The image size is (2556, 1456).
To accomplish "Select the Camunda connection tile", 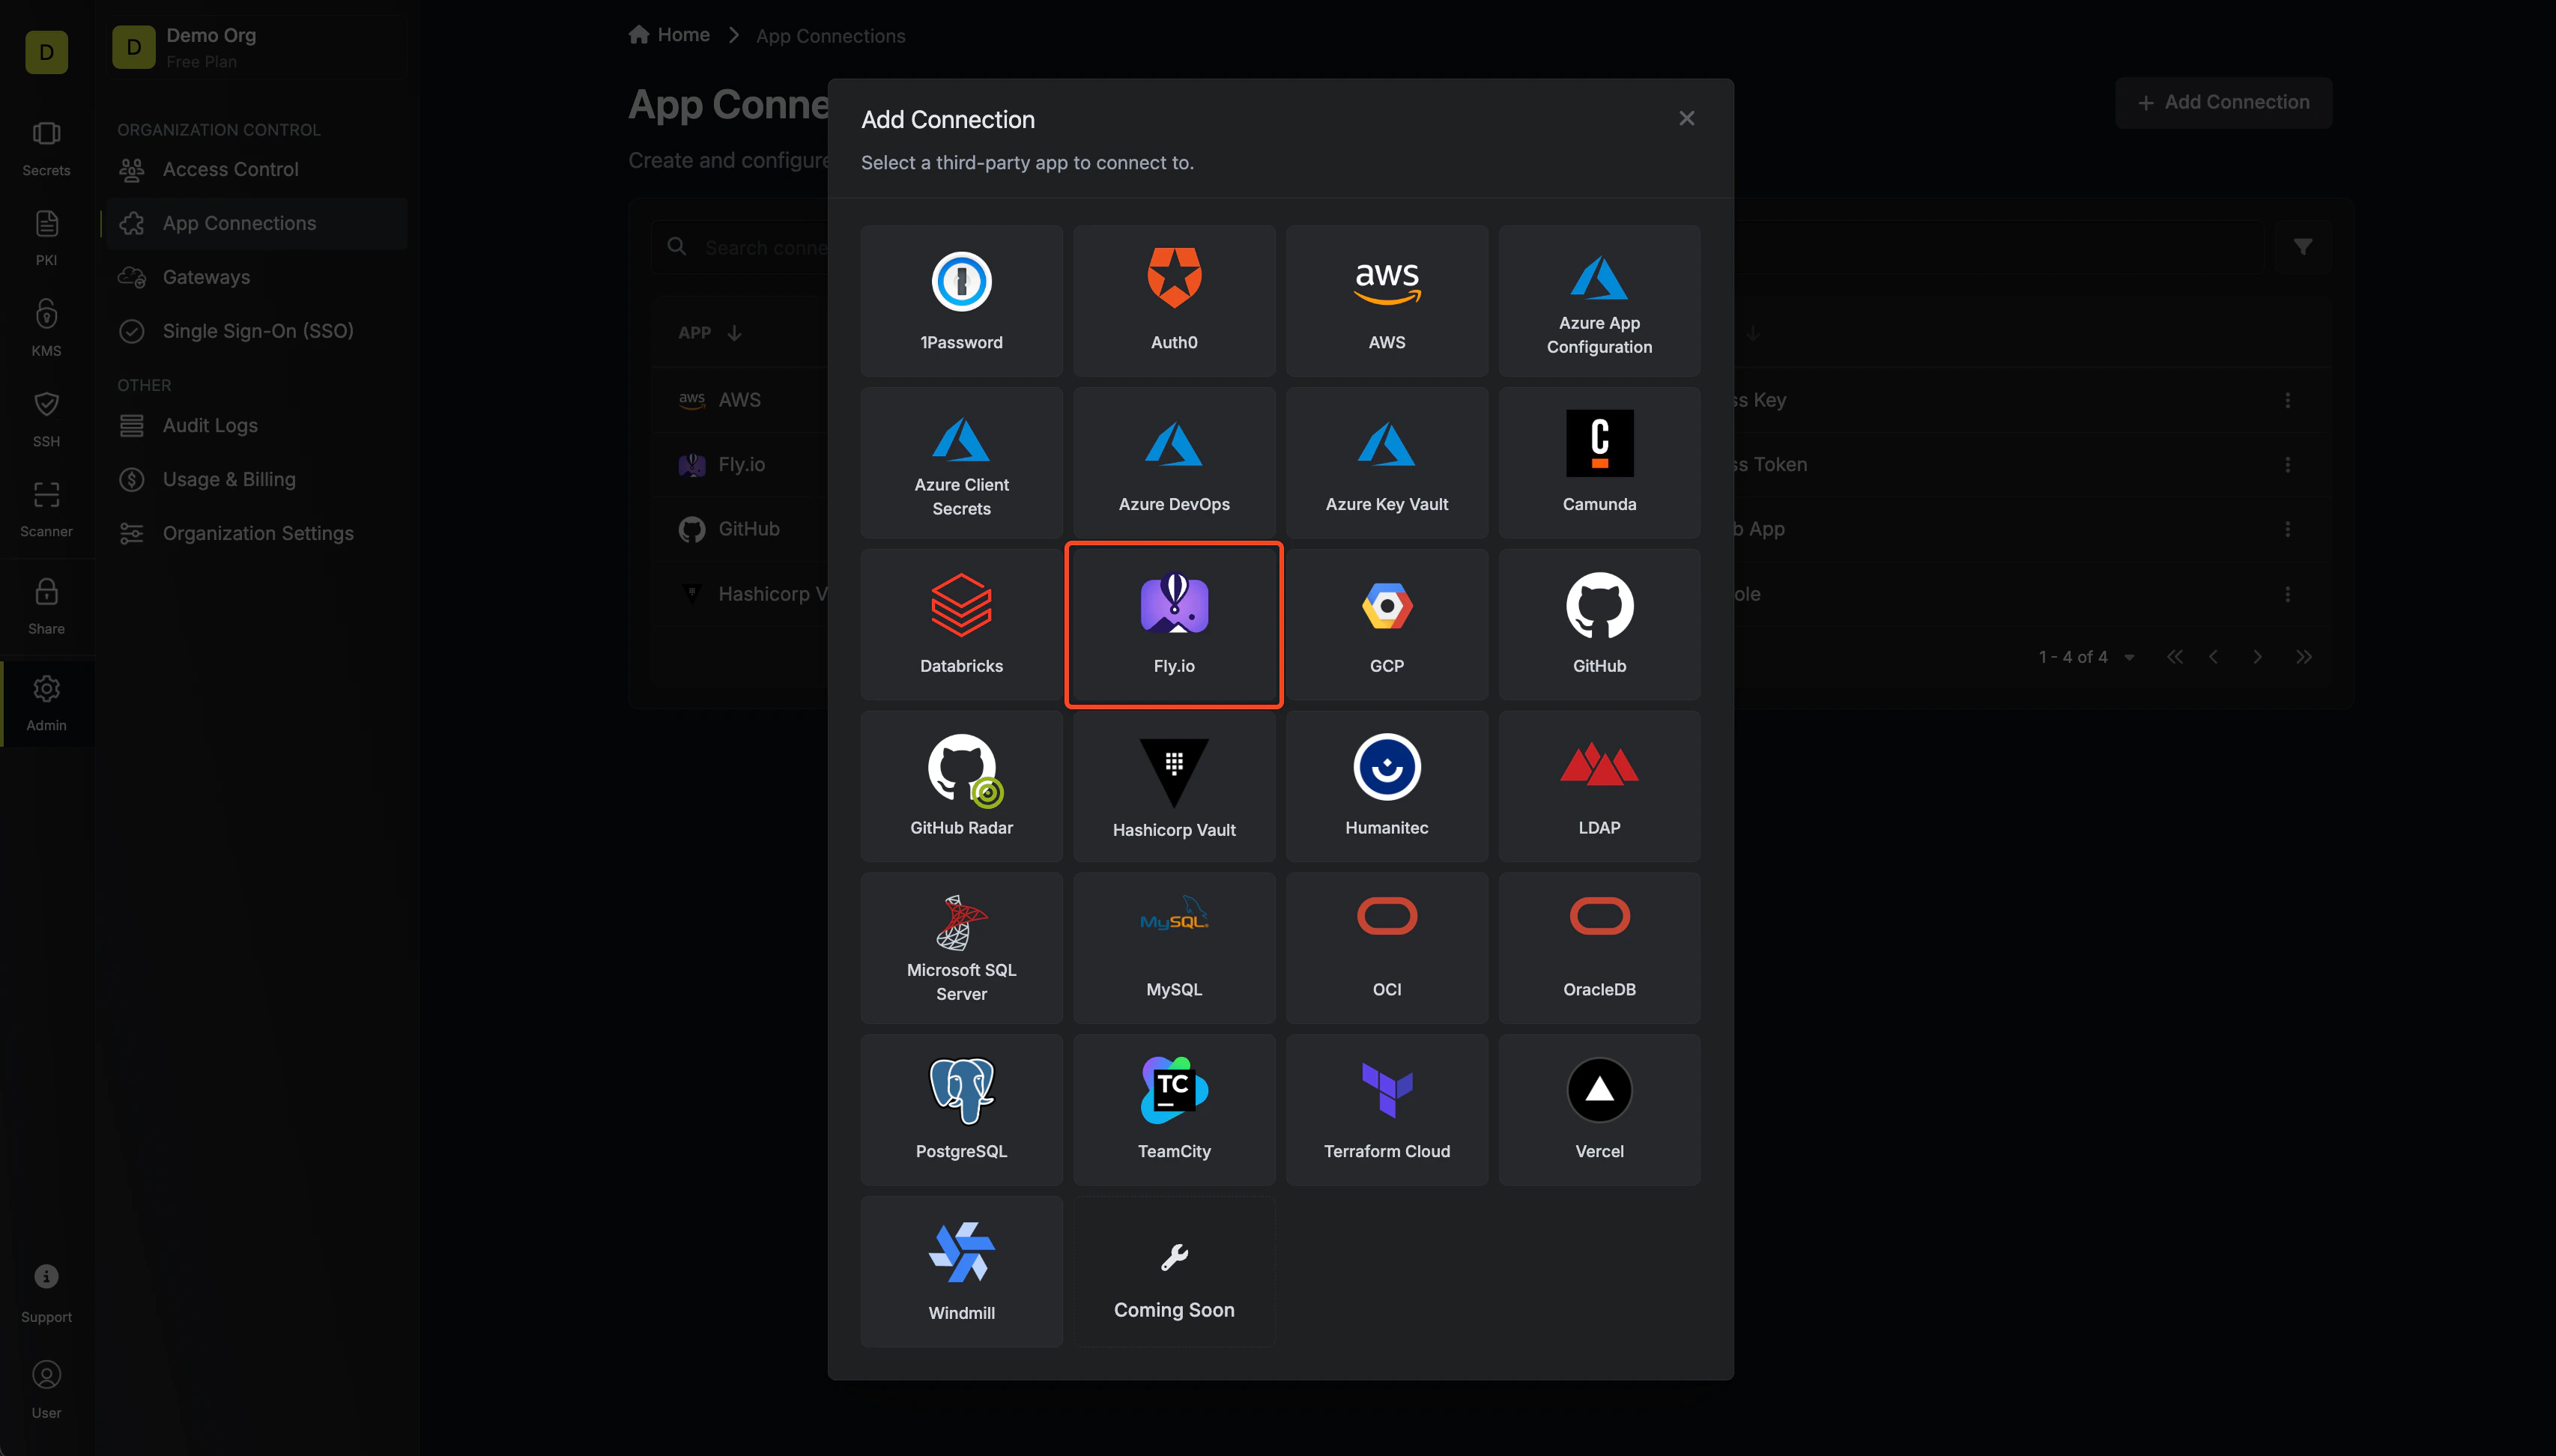I will point(1599,463).
